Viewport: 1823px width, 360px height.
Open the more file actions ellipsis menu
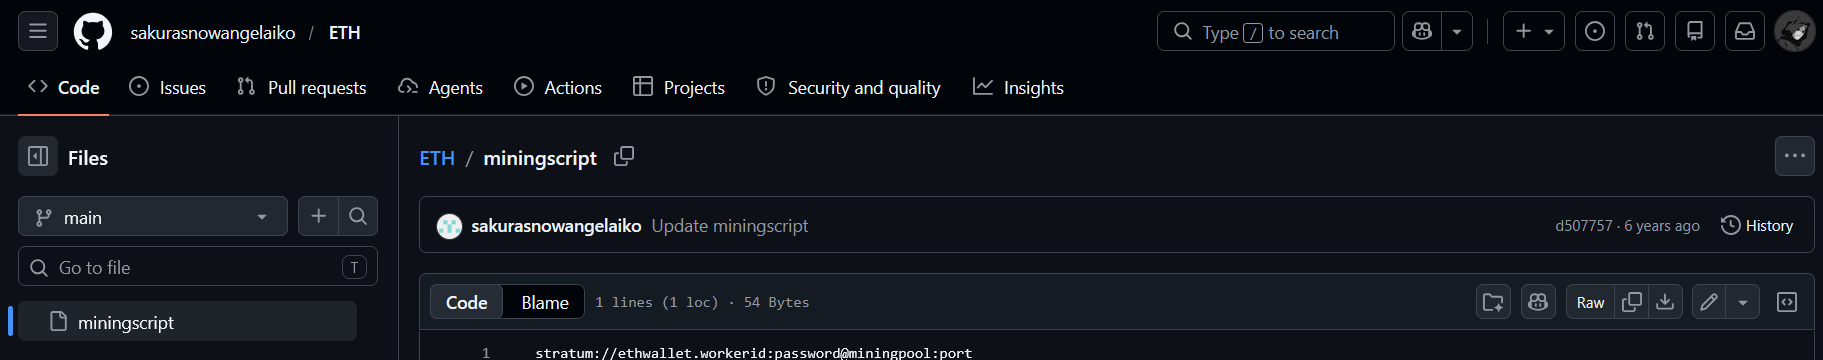[1794, 156]
